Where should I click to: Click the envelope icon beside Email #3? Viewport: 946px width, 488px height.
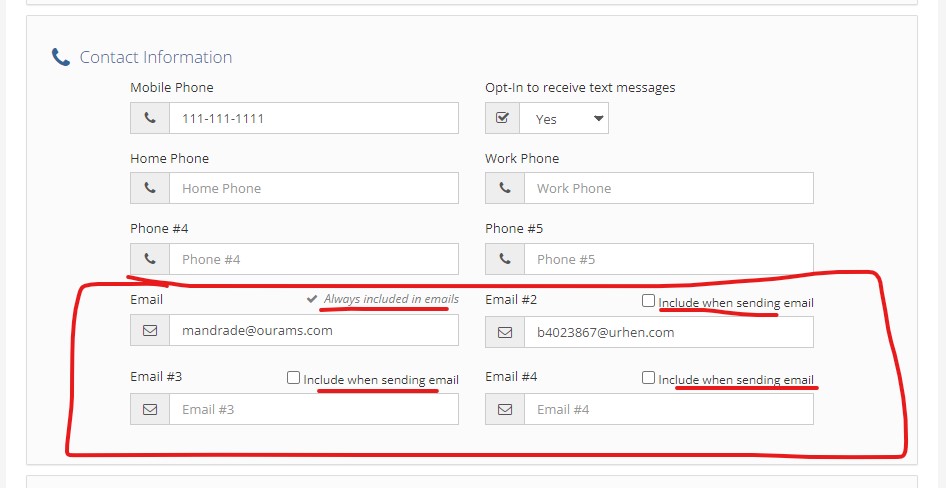pyautogui.click(x=150, y=409)
